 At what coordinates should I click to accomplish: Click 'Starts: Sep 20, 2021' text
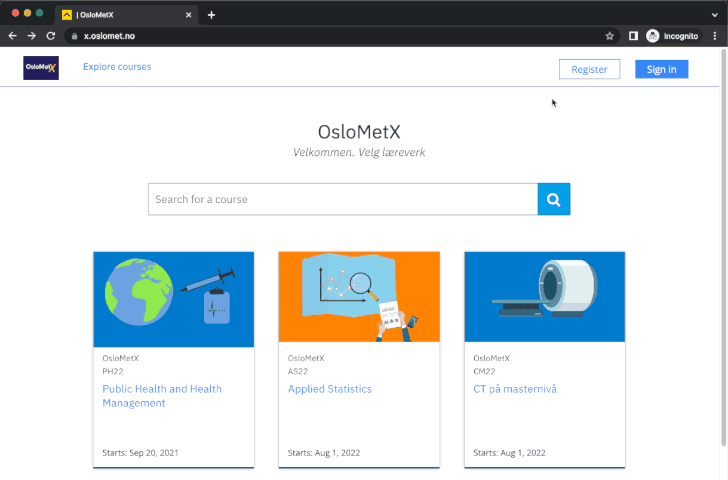[140, 453]
